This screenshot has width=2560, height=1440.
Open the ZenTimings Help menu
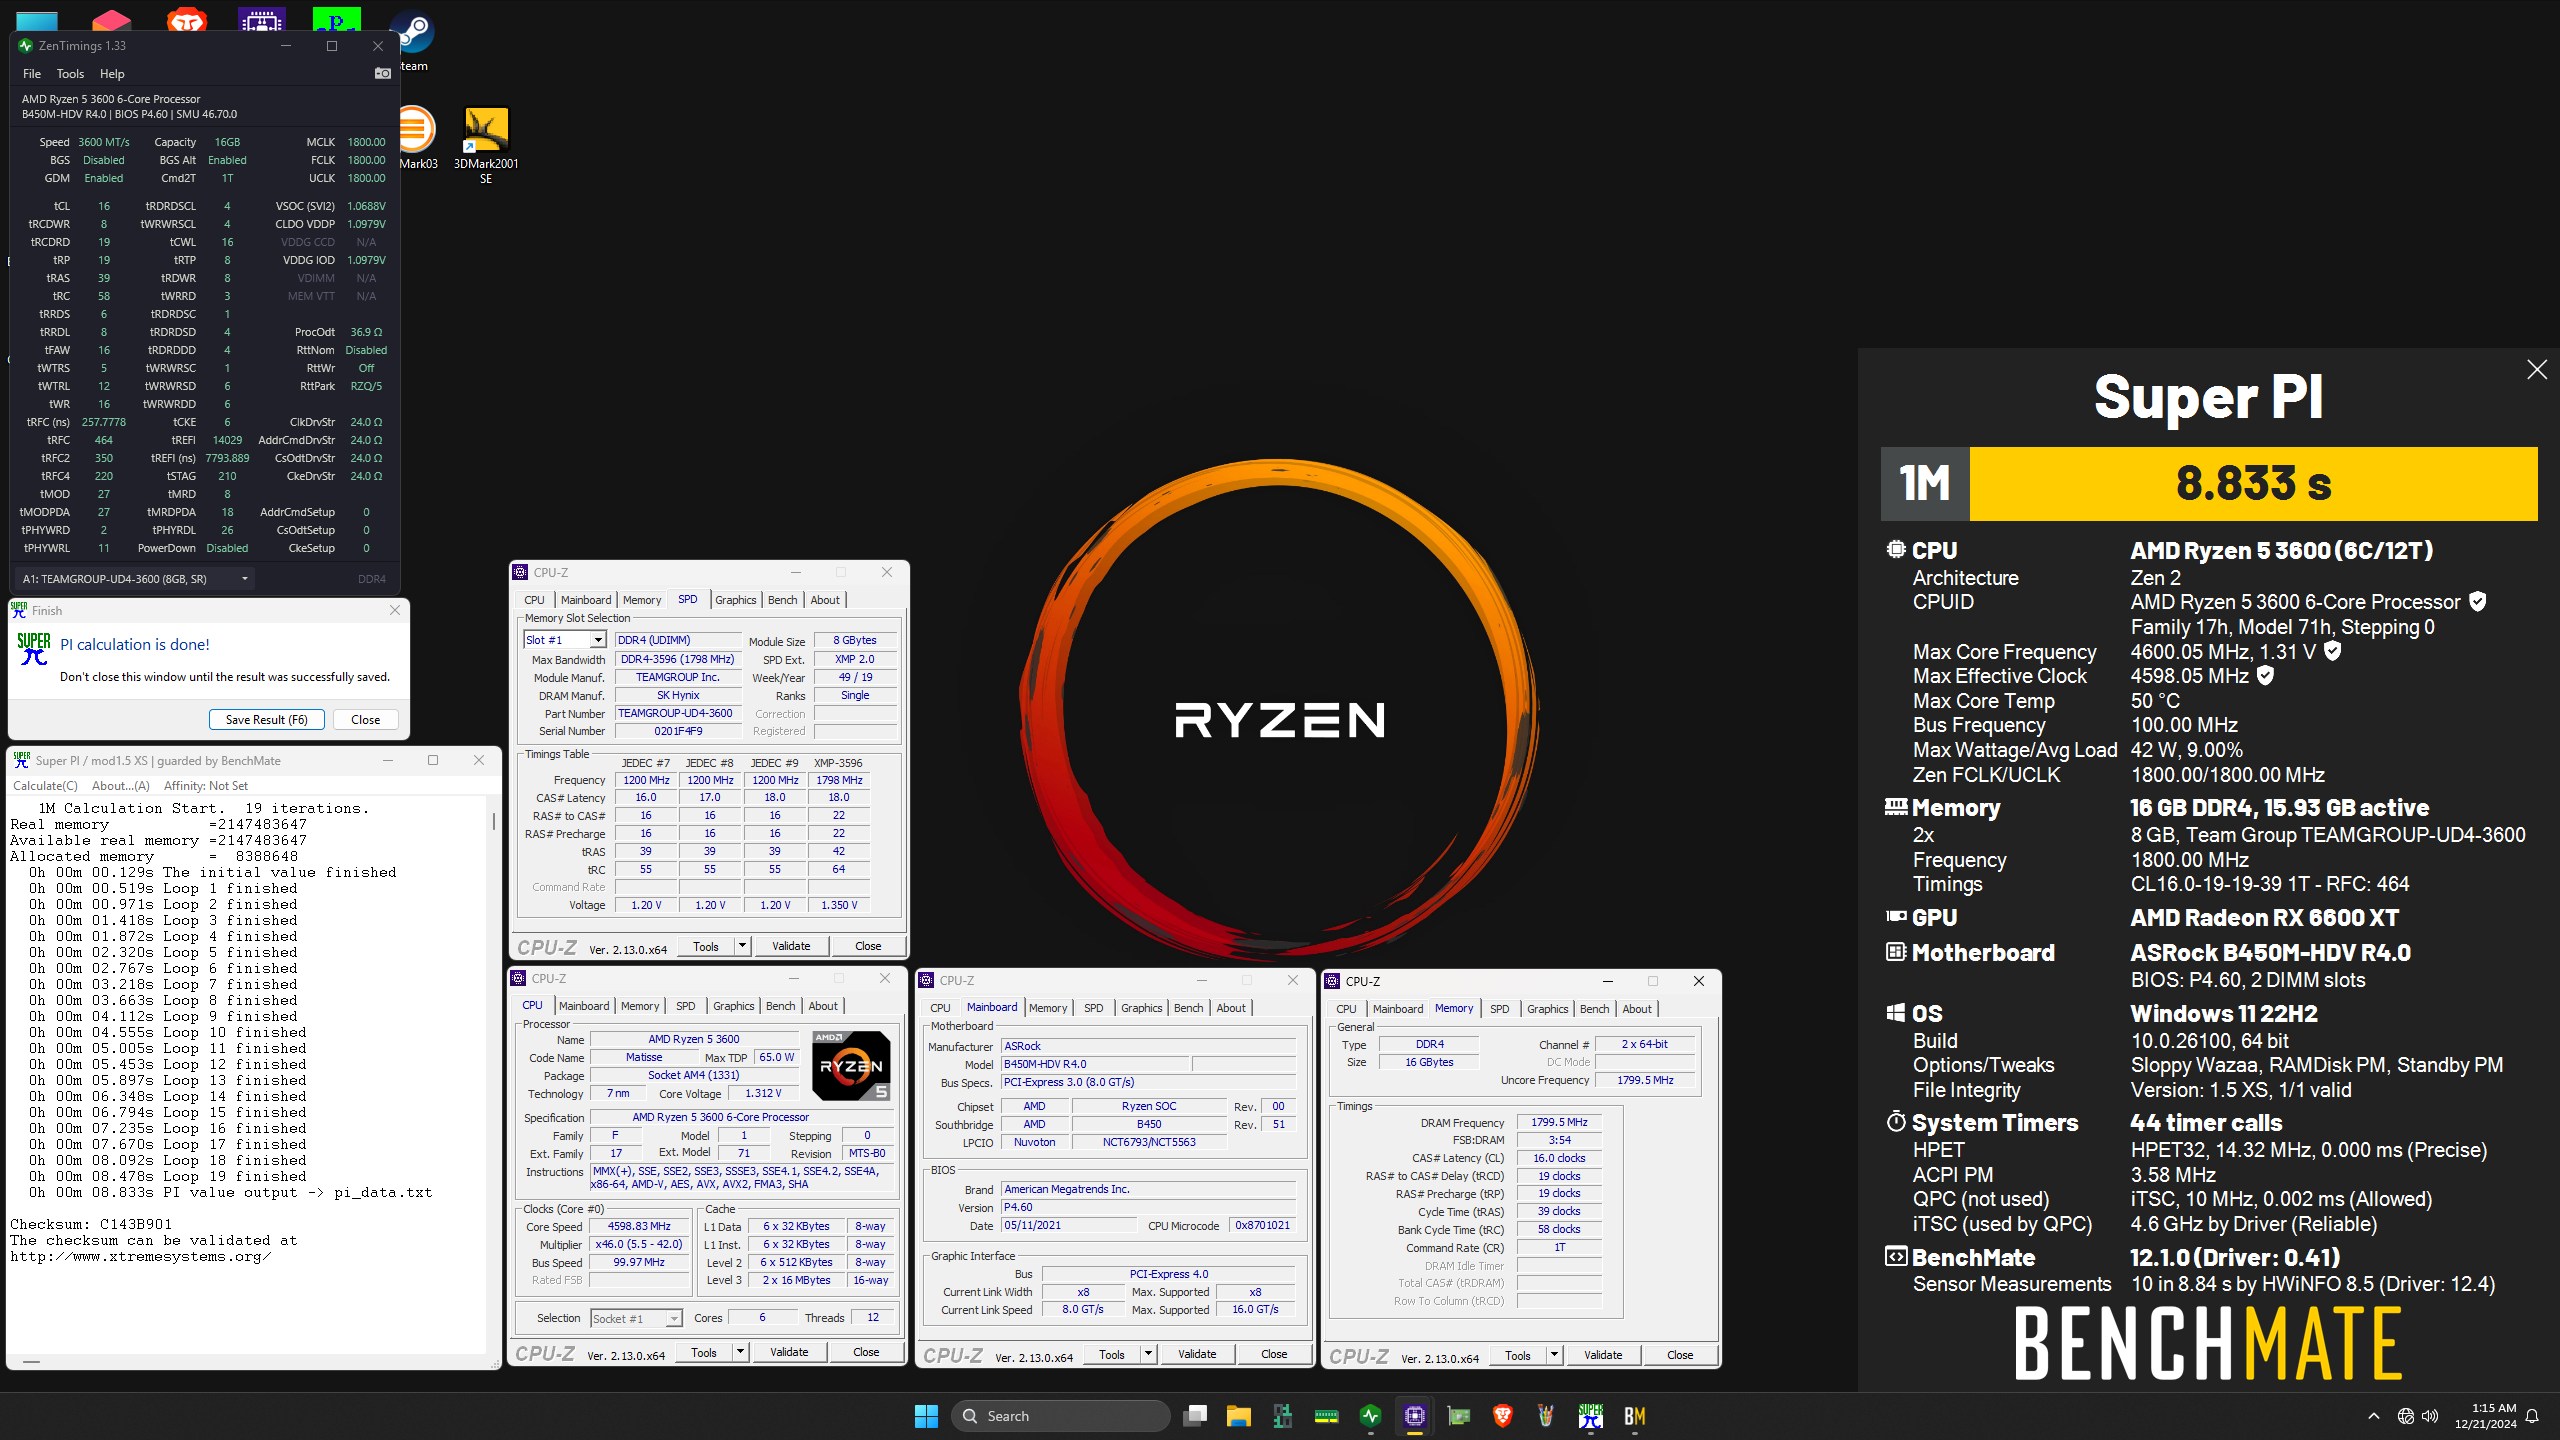[x=112, y=74]
